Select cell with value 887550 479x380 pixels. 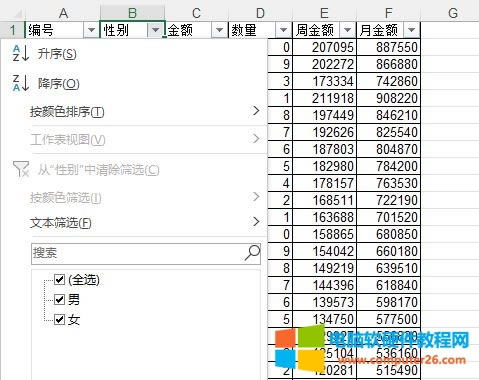tap(388, 47)
